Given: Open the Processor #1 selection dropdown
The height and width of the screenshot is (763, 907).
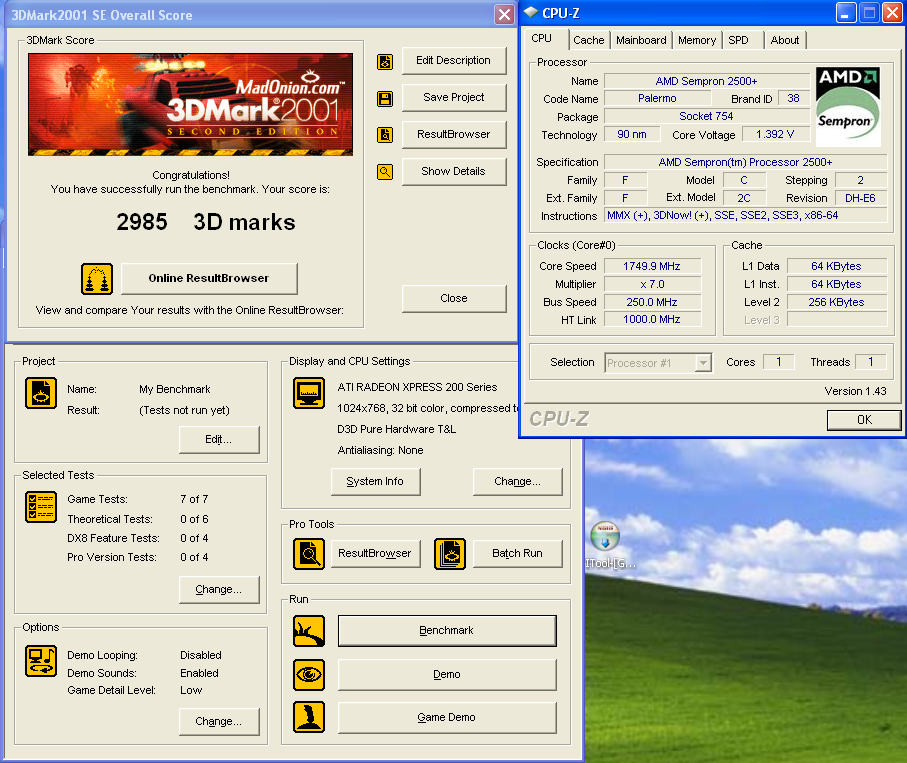Looking at the screenshot, I should [658, 363].
